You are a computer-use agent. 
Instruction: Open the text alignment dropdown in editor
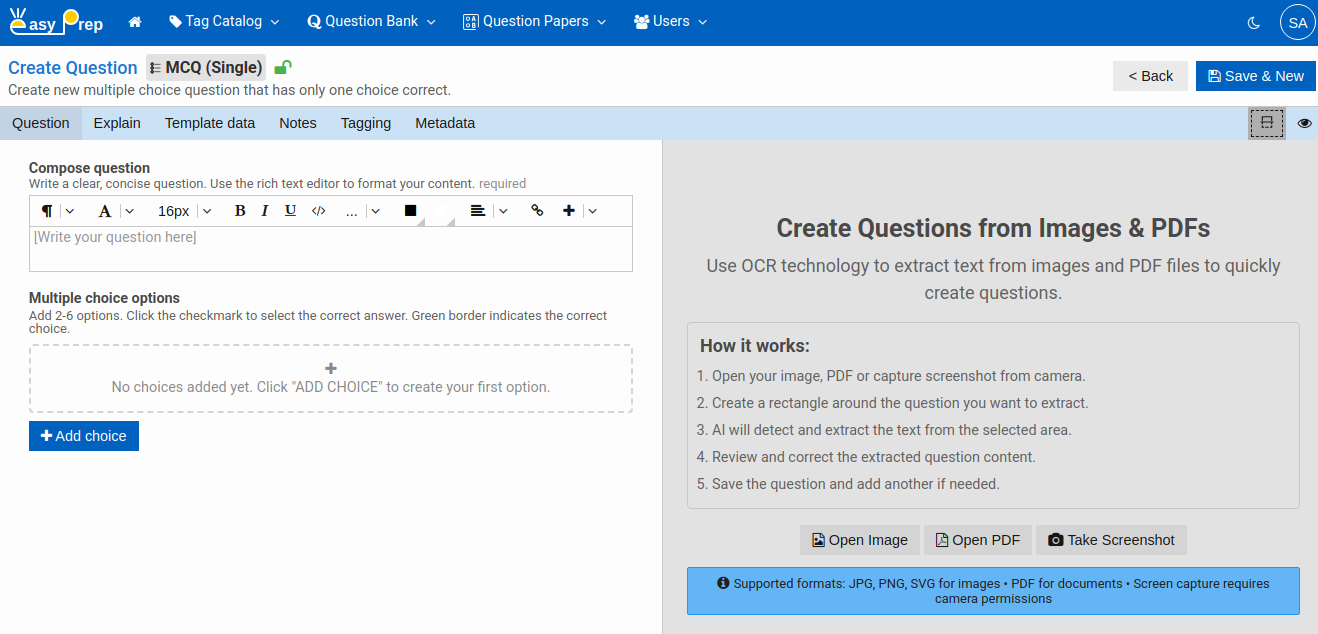[502, 210]
